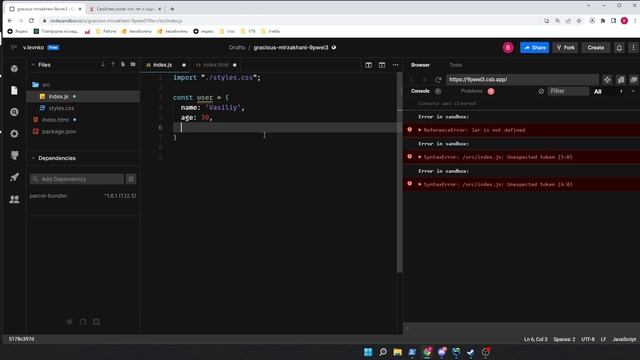Switch to the Console tab

(x=420, y=91)
